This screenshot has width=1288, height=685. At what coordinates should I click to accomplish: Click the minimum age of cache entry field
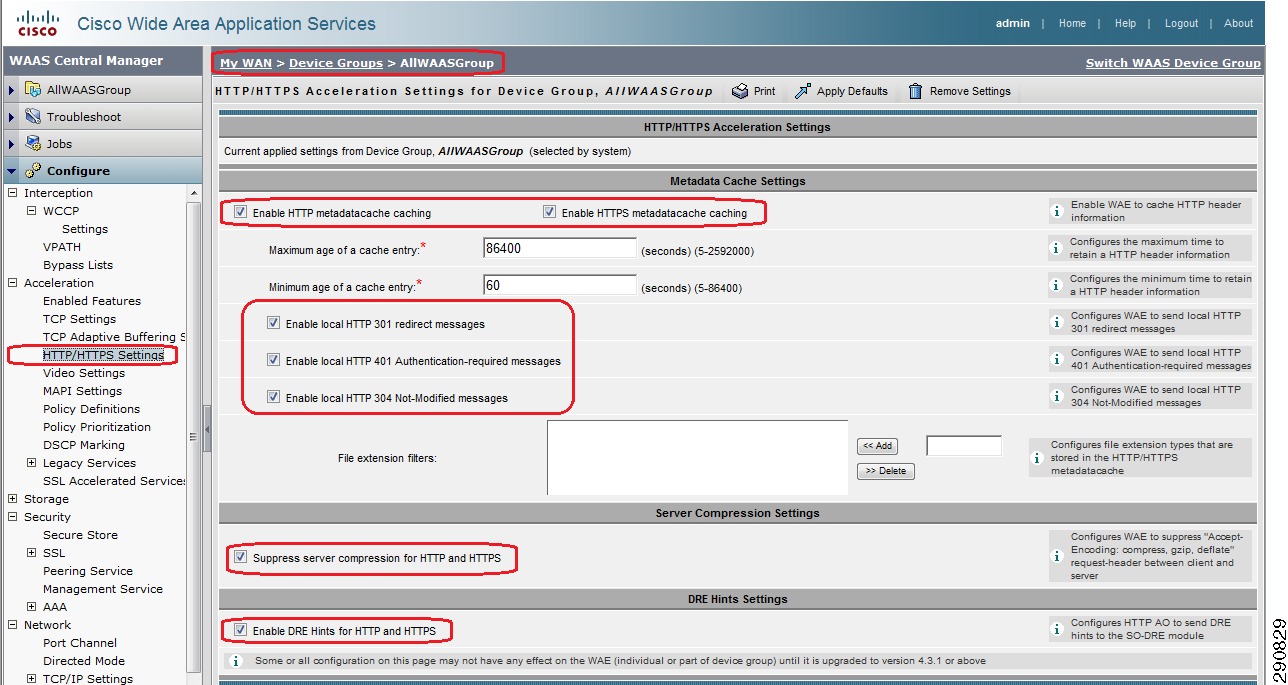560,285
